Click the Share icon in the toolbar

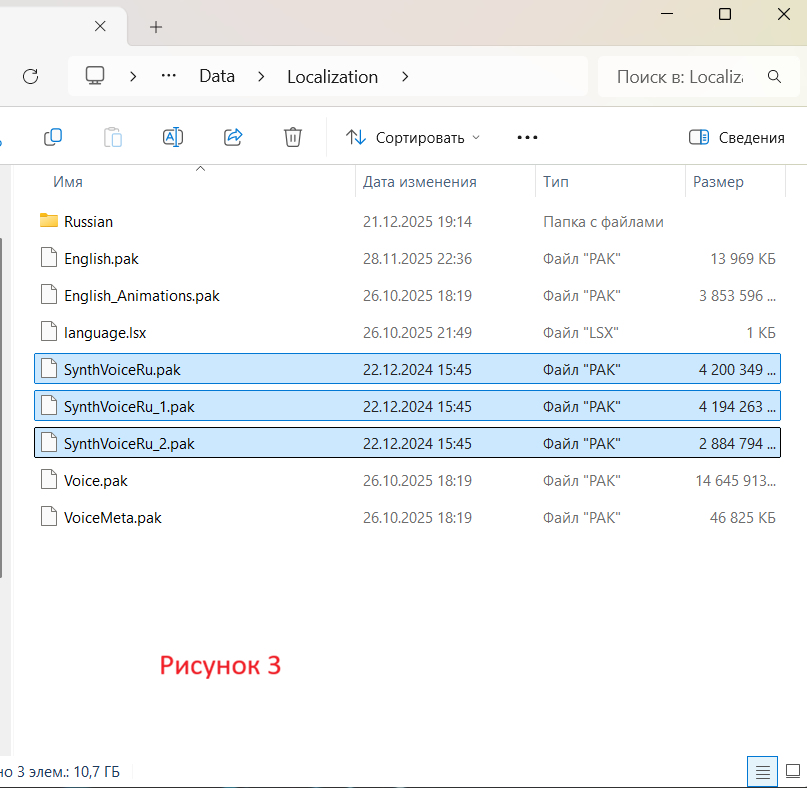[233, 137]
